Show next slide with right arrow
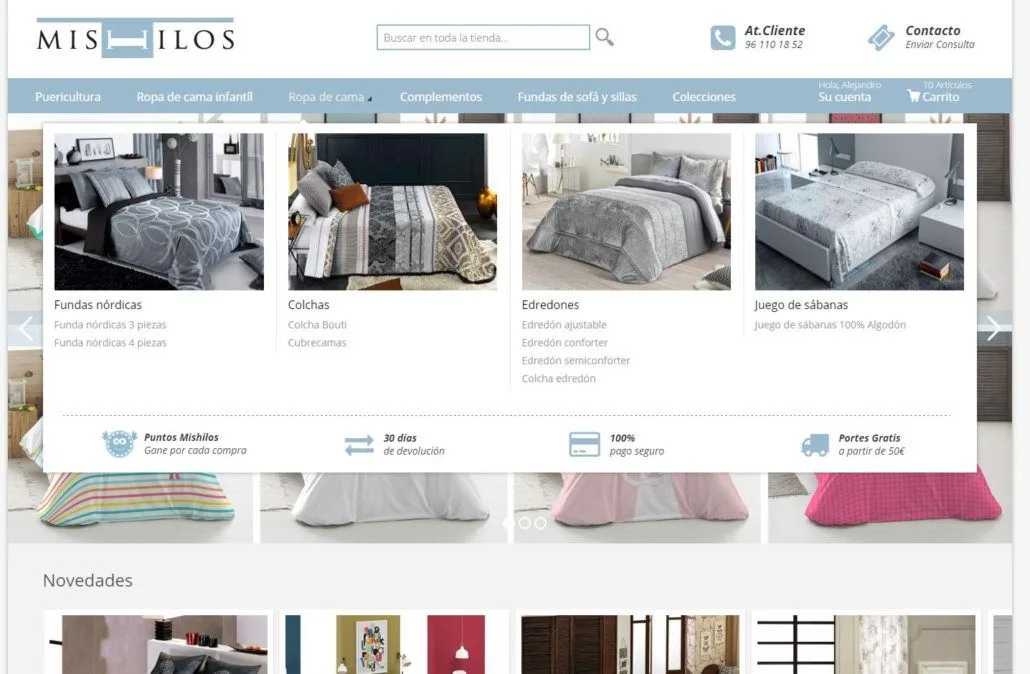 pyautogui.click(x=993, y=328)
